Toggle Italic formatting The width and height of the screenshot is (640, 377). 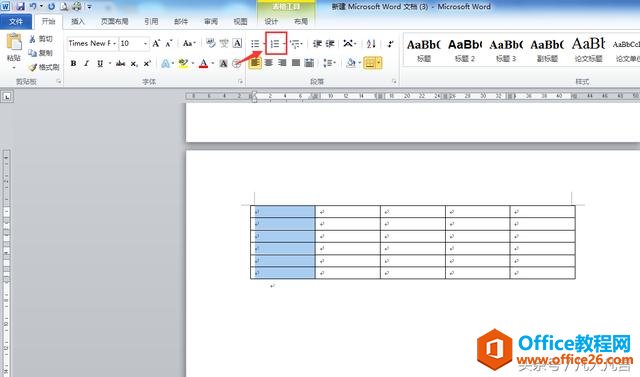click(x=87, y=63)
